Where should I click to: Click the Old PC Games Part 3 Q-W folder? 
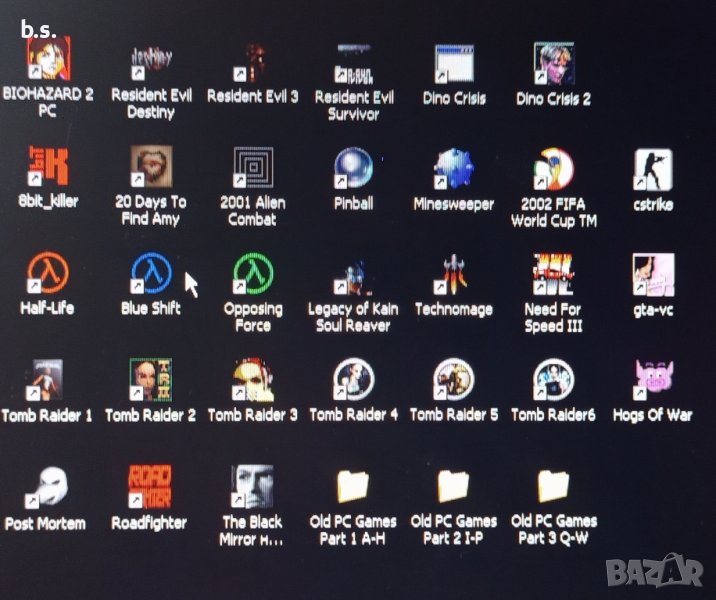click(x=553, y=486)
